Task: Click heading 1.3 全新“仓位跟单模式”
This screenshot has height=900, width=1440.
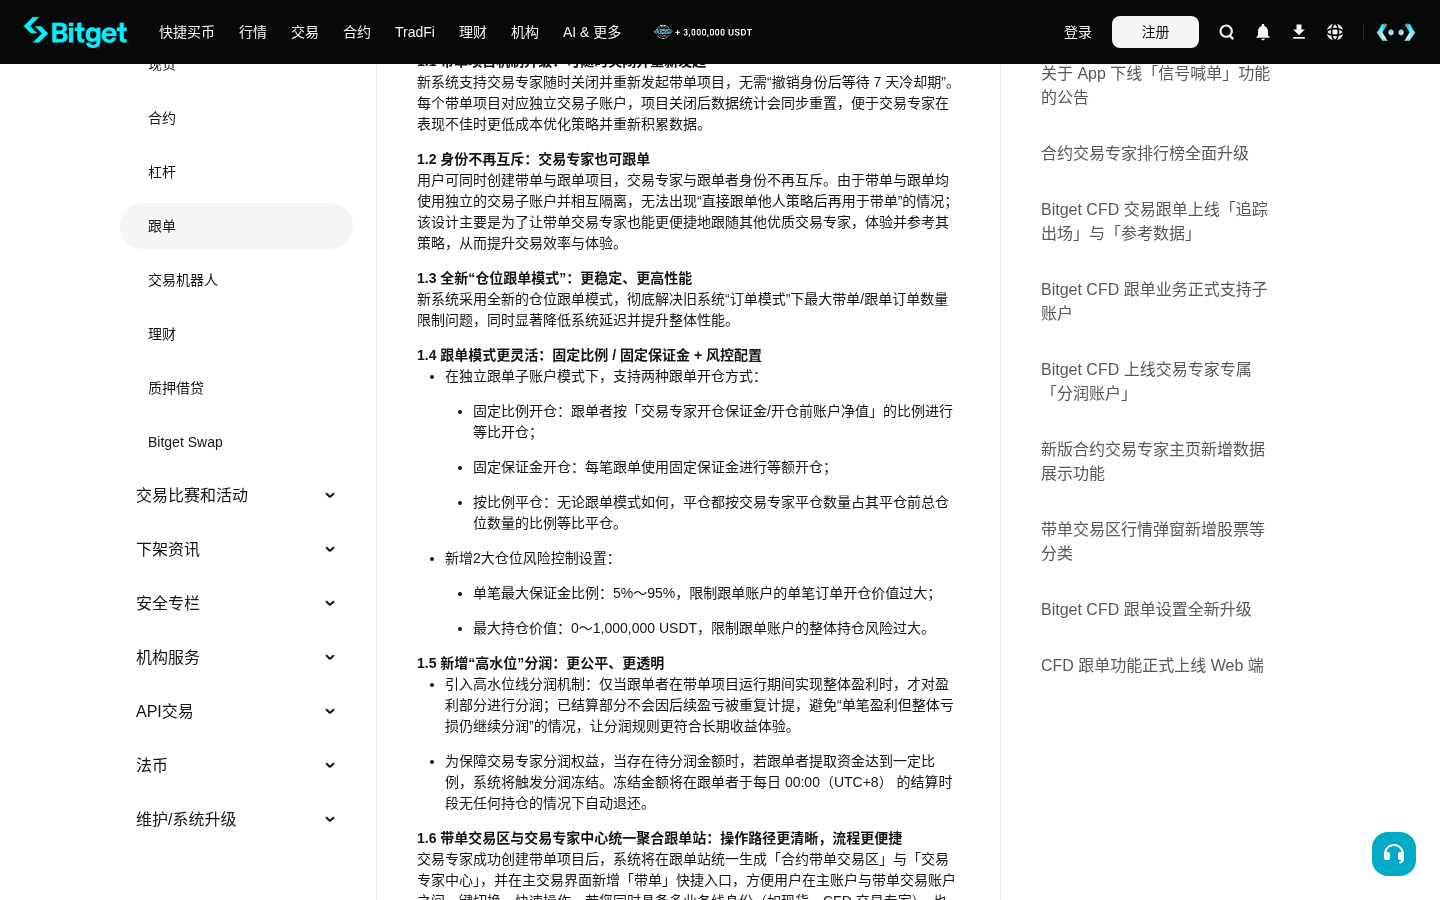Action: tap(554, 278)
